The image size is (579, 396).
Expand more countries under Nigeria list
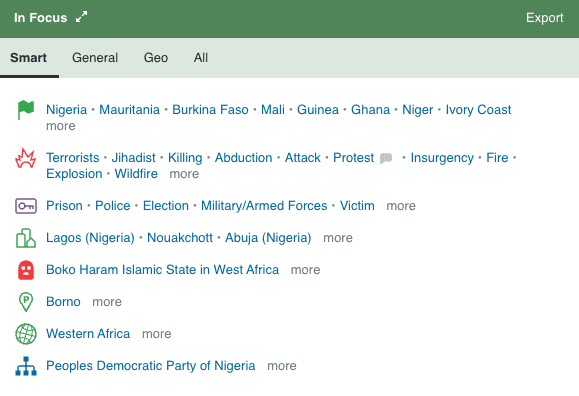coord(61,126)
